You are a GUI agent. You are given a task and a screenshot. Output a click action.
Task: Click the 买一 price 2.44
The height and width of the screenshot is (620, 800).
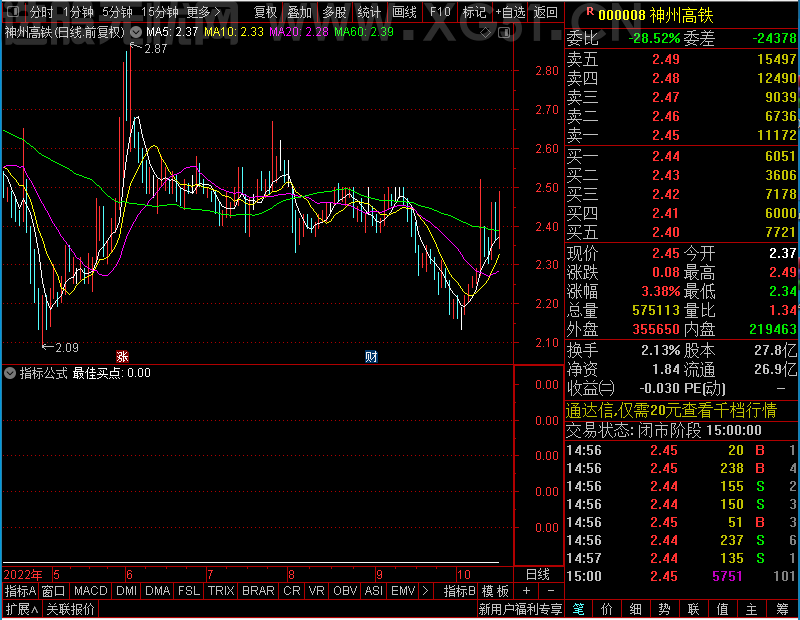(x=666, y=156)
